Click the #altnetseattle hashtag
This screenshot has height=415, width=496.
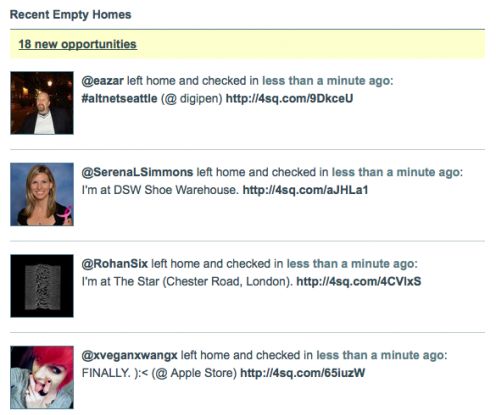[x=119, y=99]
